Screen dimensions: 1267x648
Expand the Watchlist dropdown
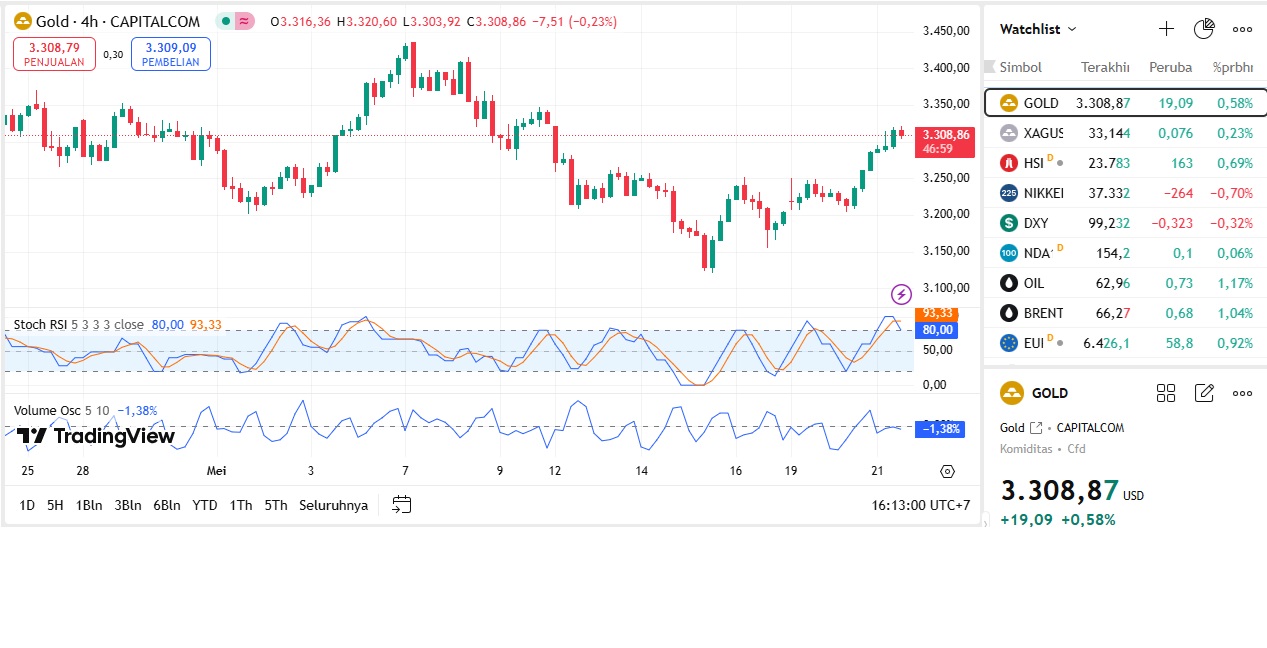click(1039, 29)
